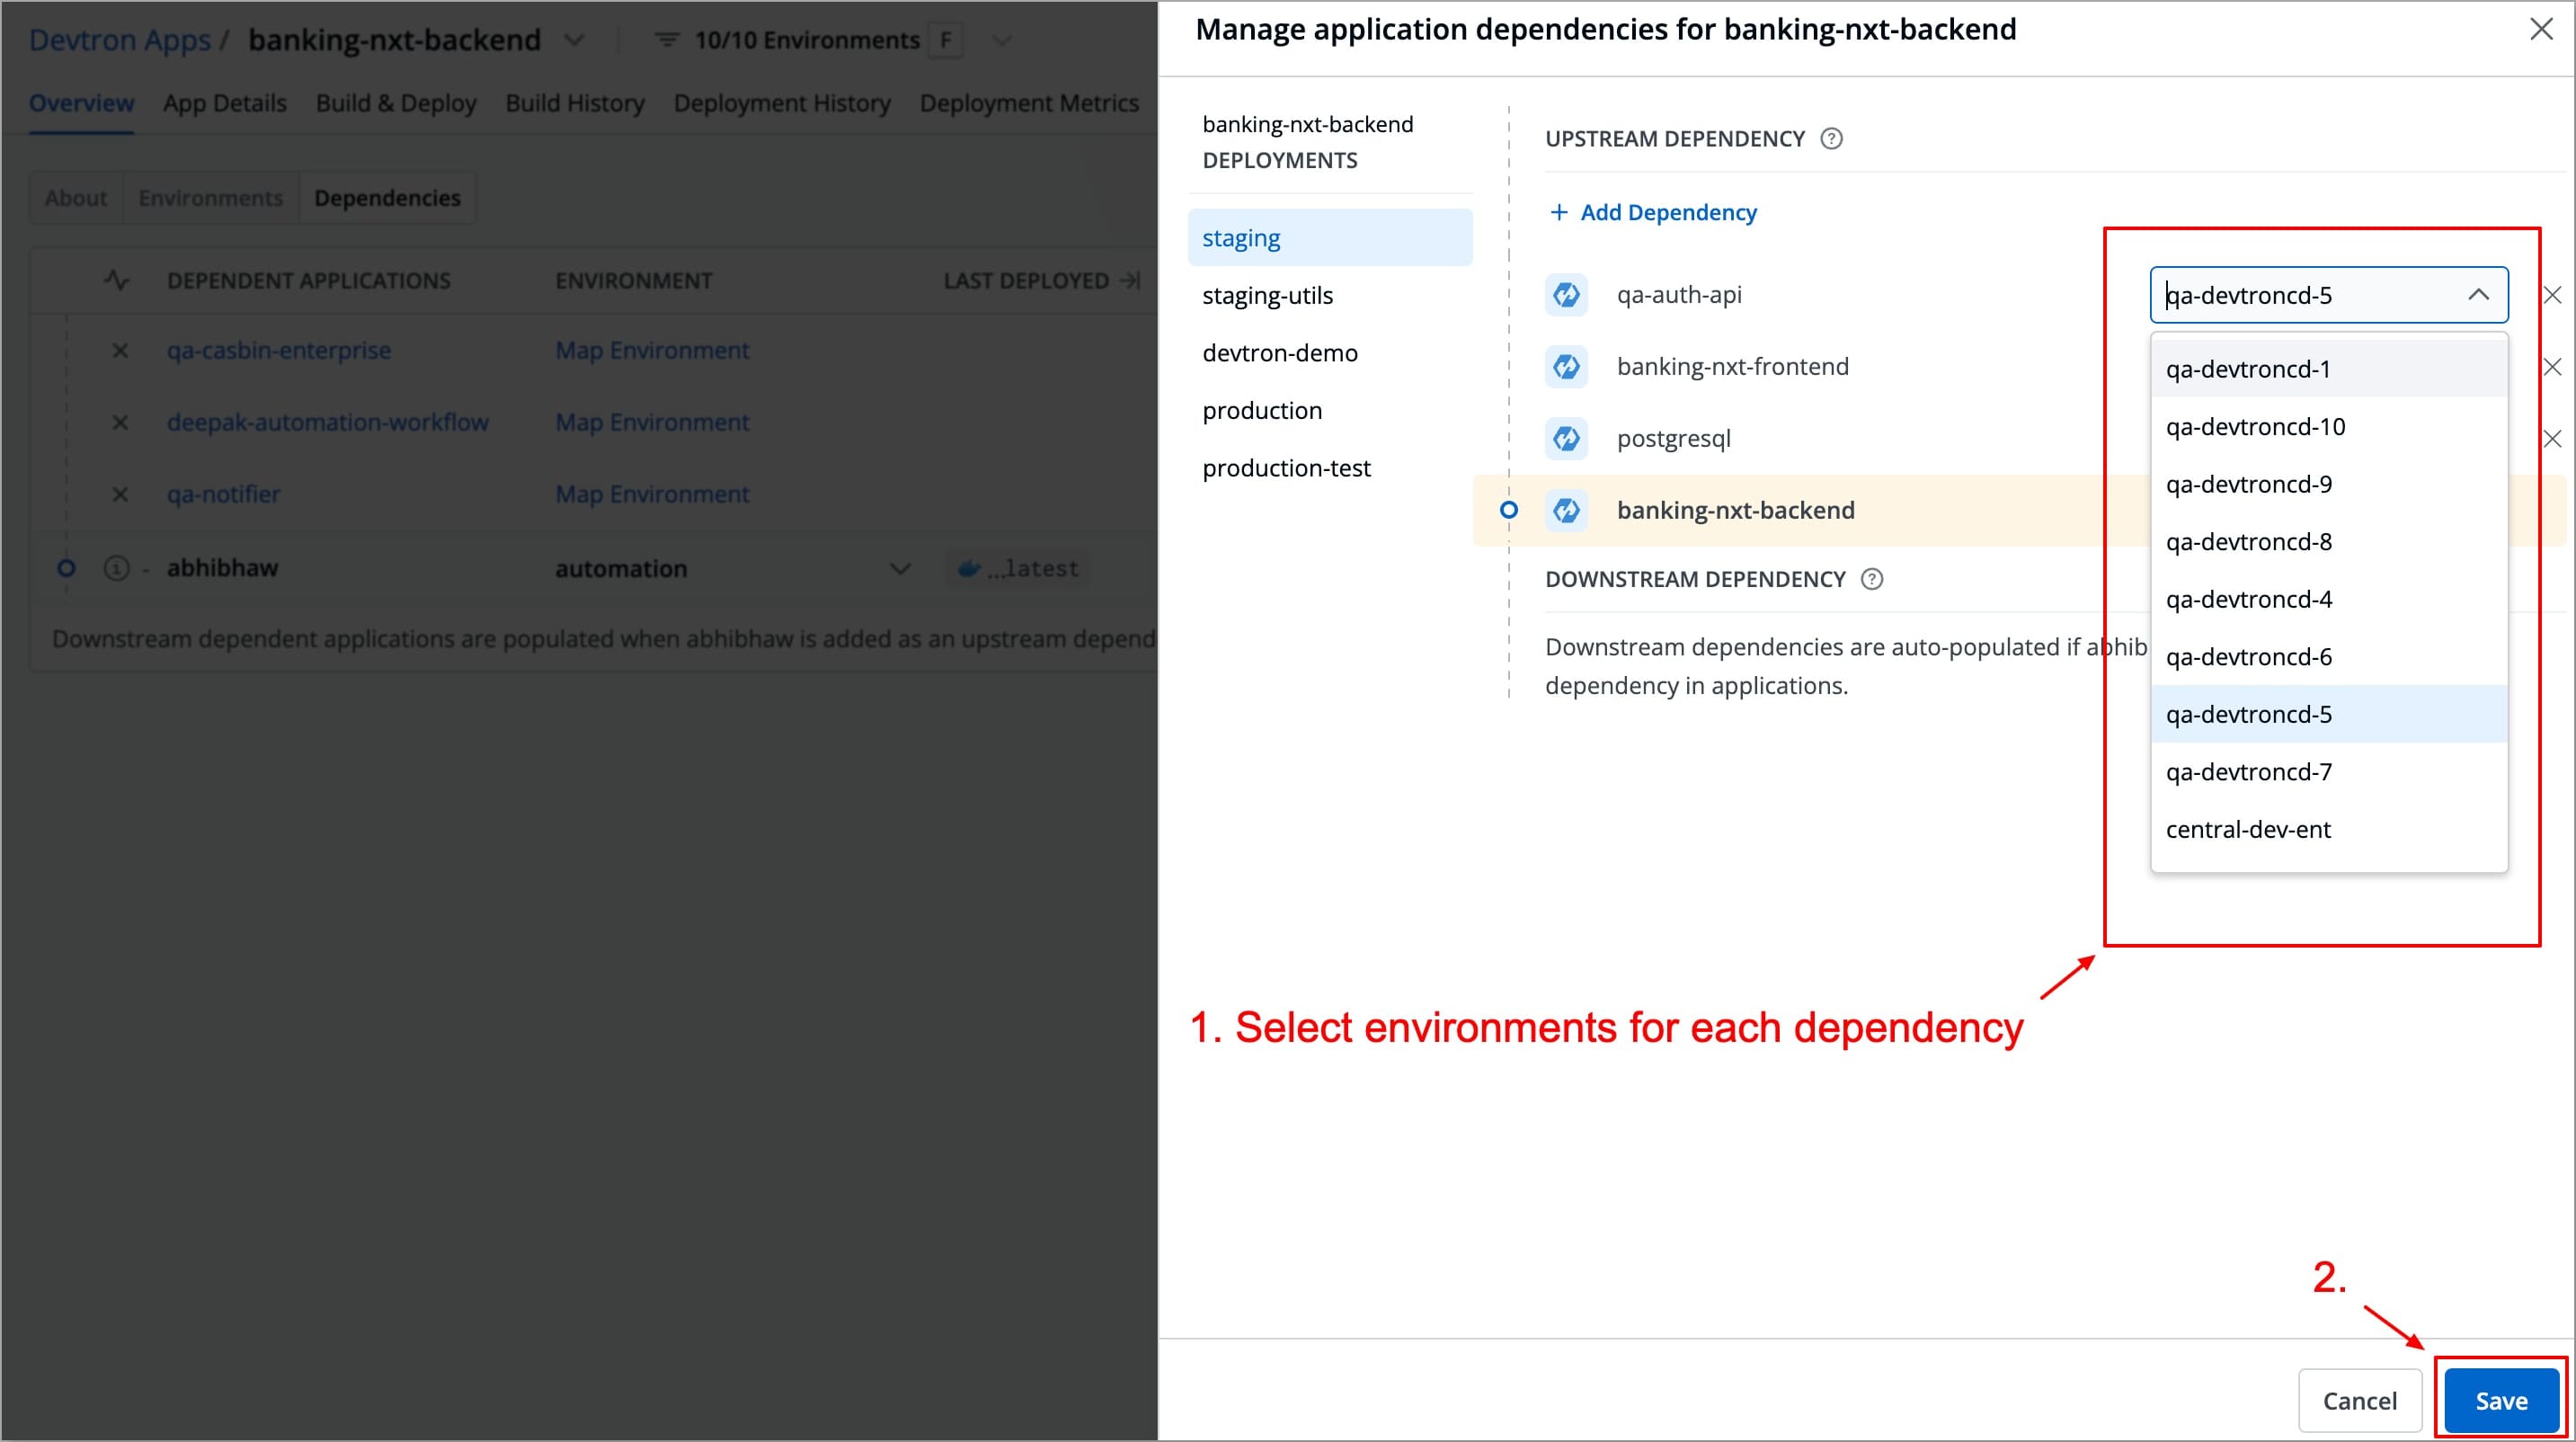Click the latest docker image tag
This screenshot has width=2576, height=1442.
click(1019, 569)
